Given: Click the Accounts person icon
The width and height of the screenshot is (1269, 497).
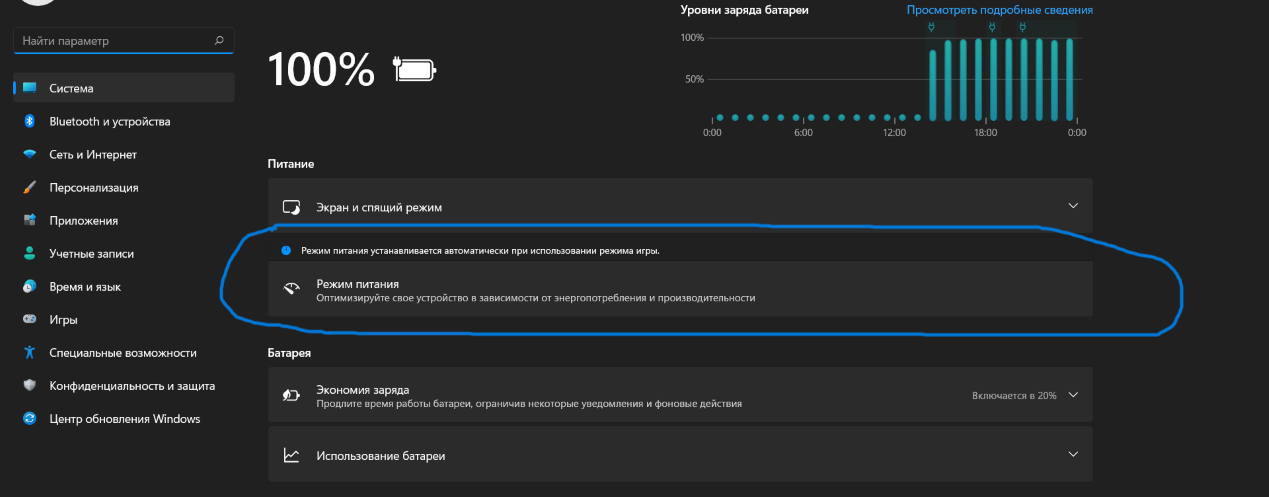Looking at the screenshot, I should coord(29,253).
